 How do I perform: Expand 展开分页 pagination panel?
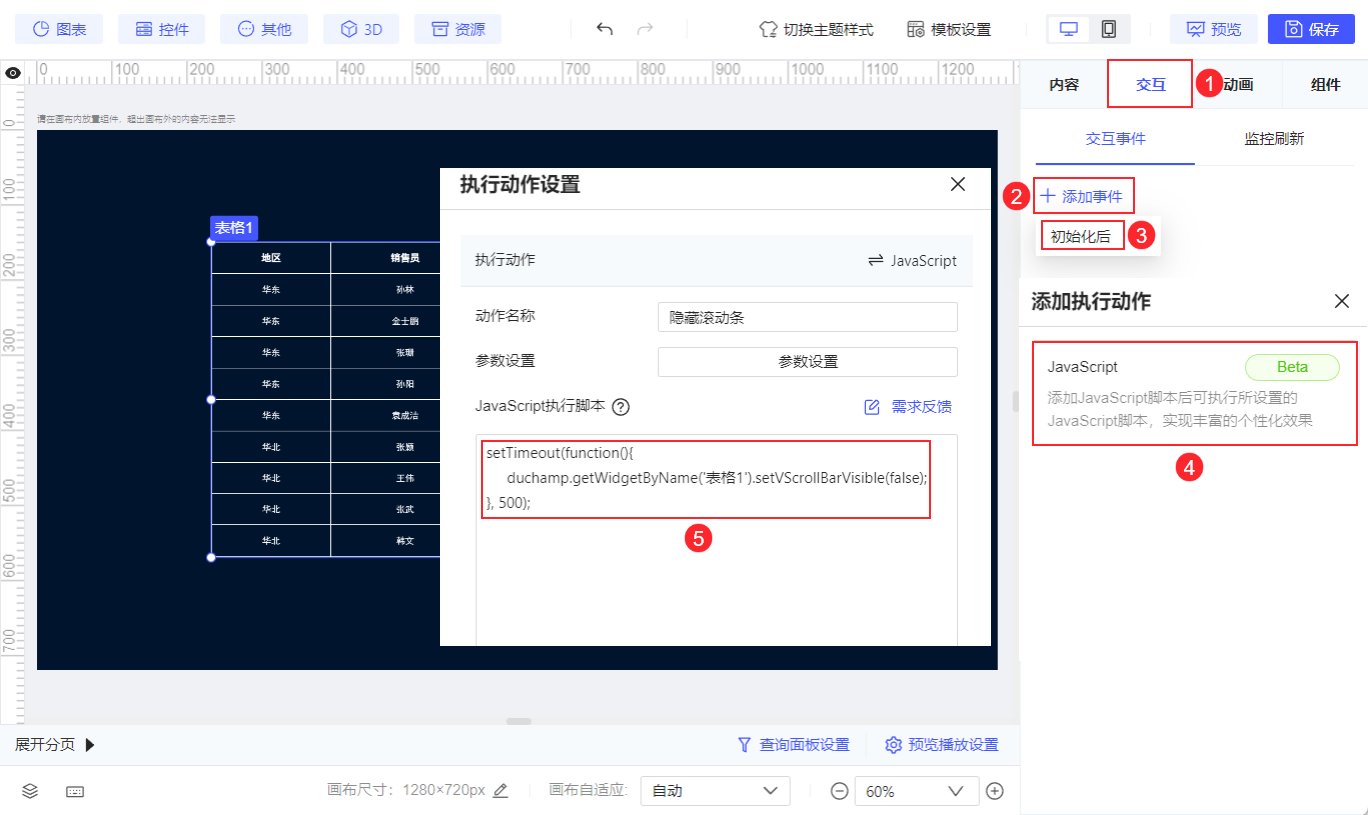tap(55, 745)
